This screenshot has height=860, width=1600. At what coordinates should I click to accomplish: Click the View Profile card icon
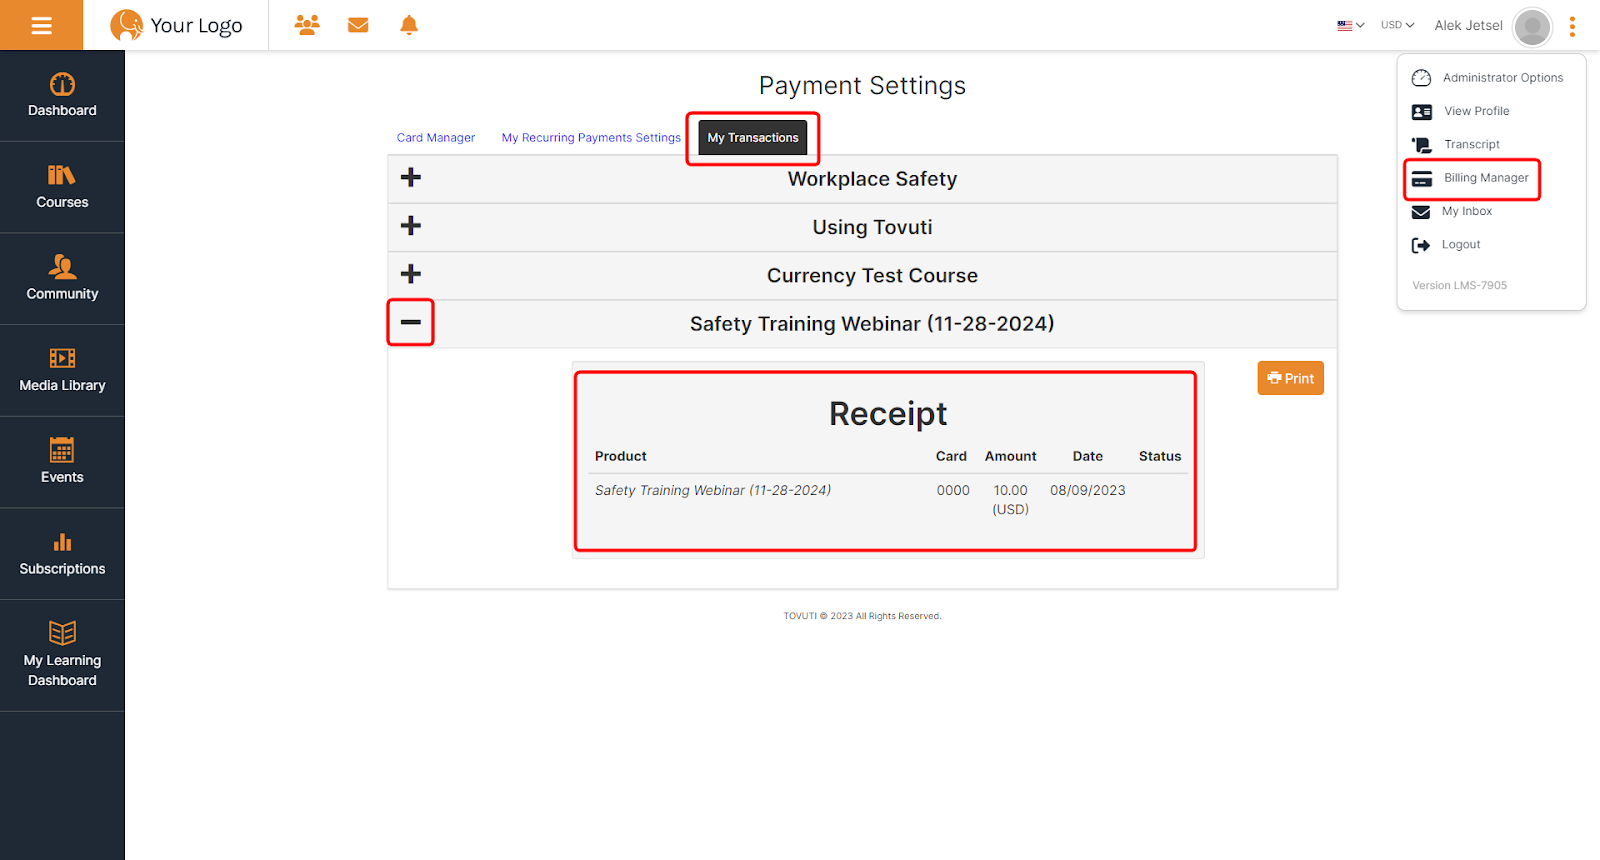click(1421, 112)
